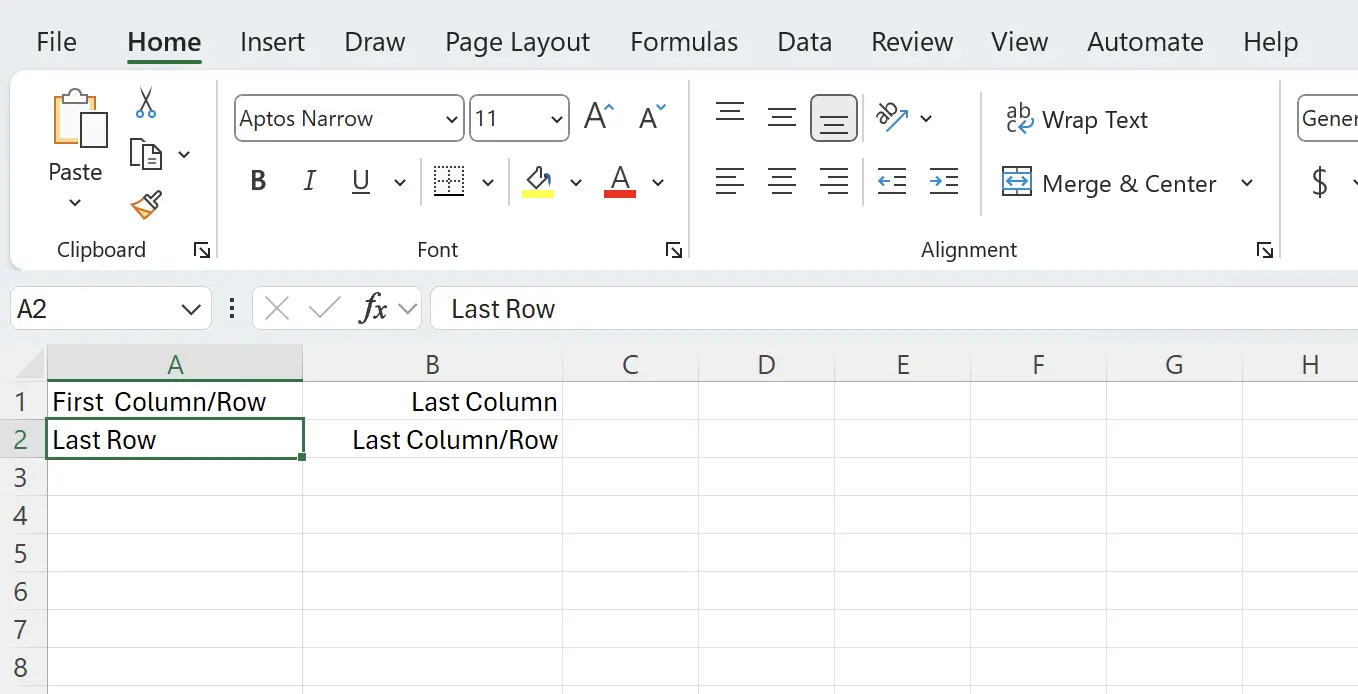Click Increase Indent

click(943, 181)
